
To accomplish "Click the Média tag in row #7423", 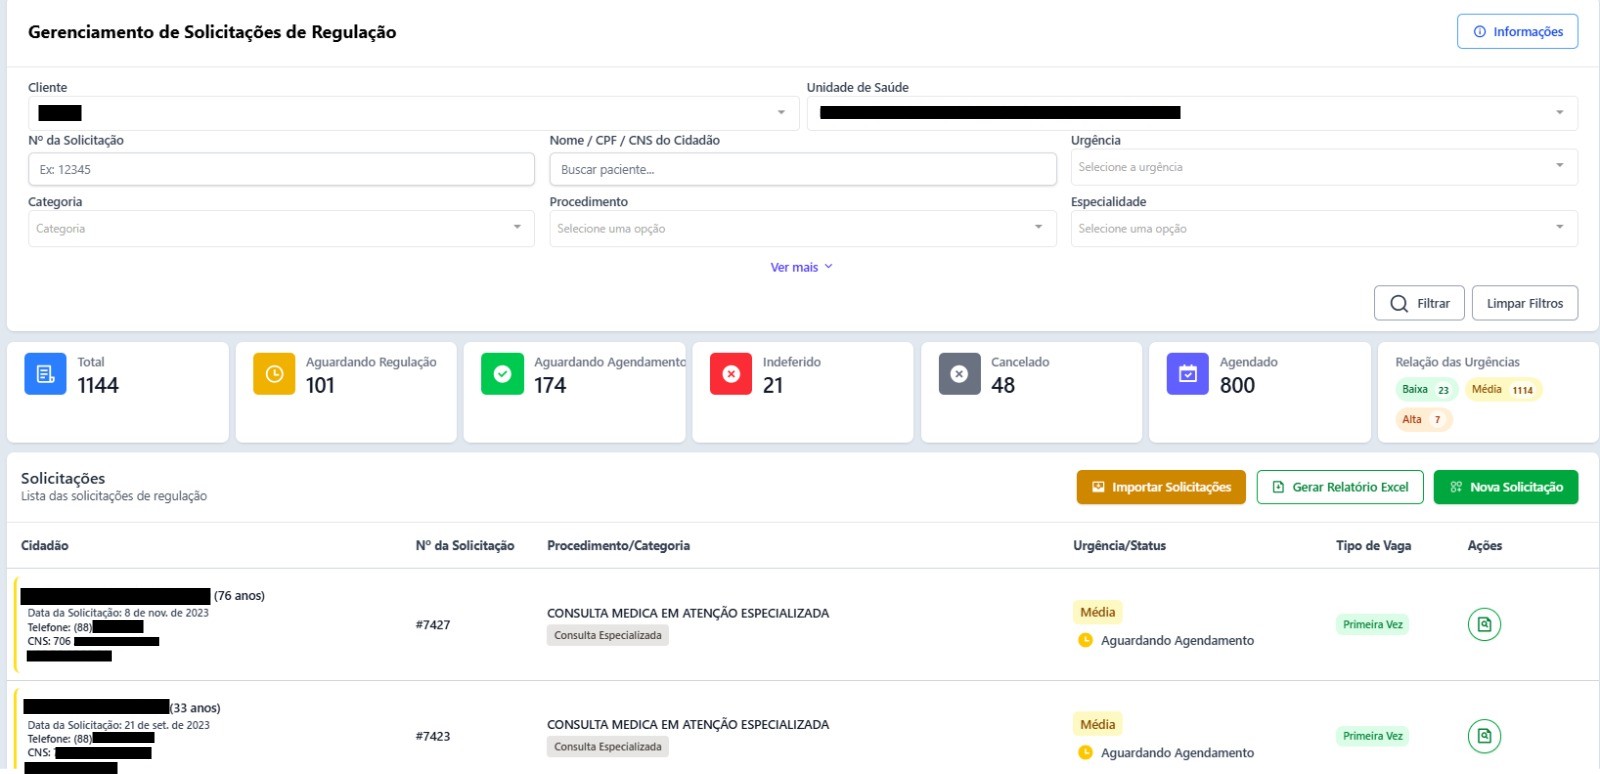I will (1098, 724).
